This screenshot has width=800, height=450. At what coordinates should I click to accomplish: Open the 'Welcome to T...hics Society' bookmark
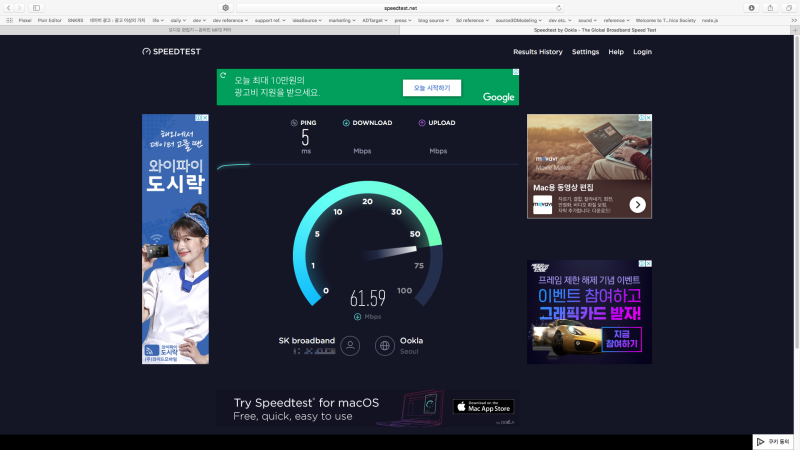click(665, 20)
